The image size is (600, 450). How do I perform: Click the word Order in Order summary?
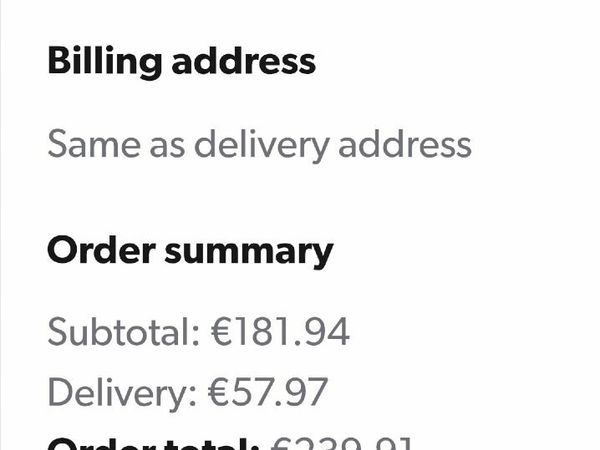point(101,251)
